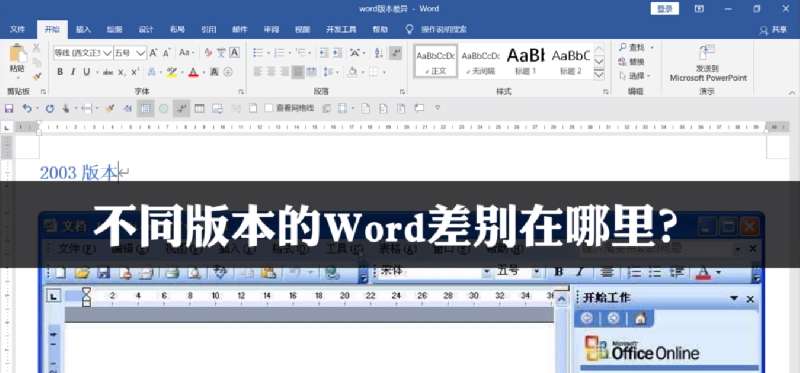Open the 设计 Design tab

tap(146, 30)
